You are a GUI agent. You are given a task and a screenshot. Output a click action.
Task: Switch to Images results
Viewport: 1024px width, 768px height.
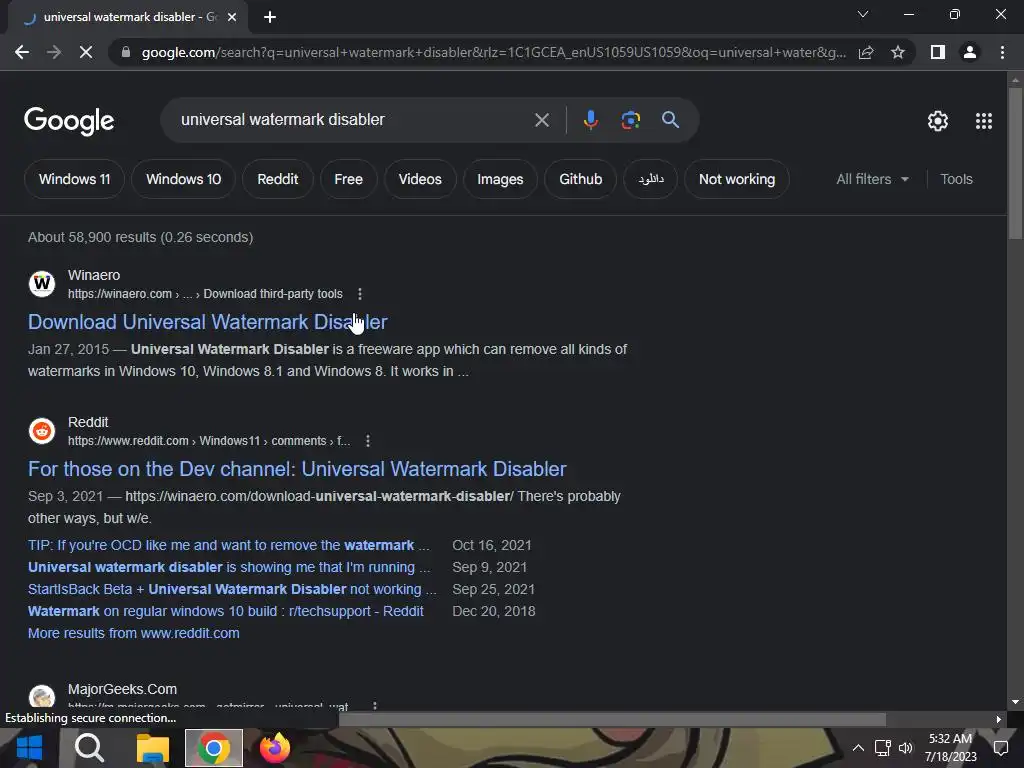(500, 179)
